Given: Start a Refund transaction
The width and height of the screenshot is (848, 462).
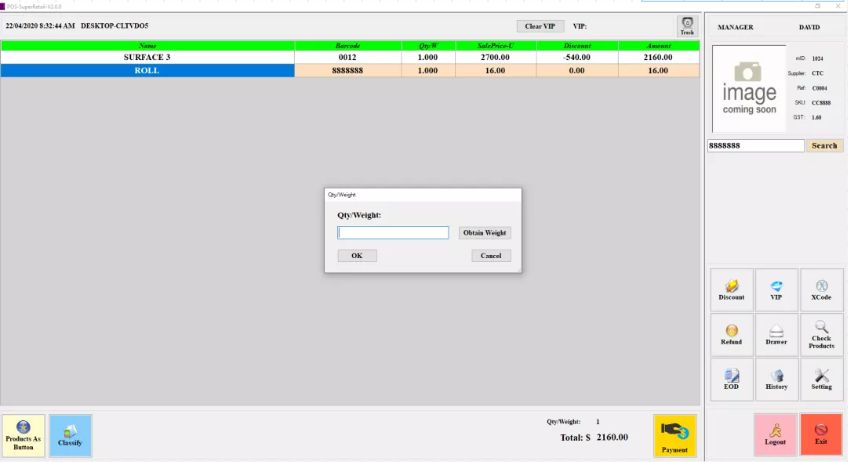Looking at the screenshot, I should click(731, 334).
